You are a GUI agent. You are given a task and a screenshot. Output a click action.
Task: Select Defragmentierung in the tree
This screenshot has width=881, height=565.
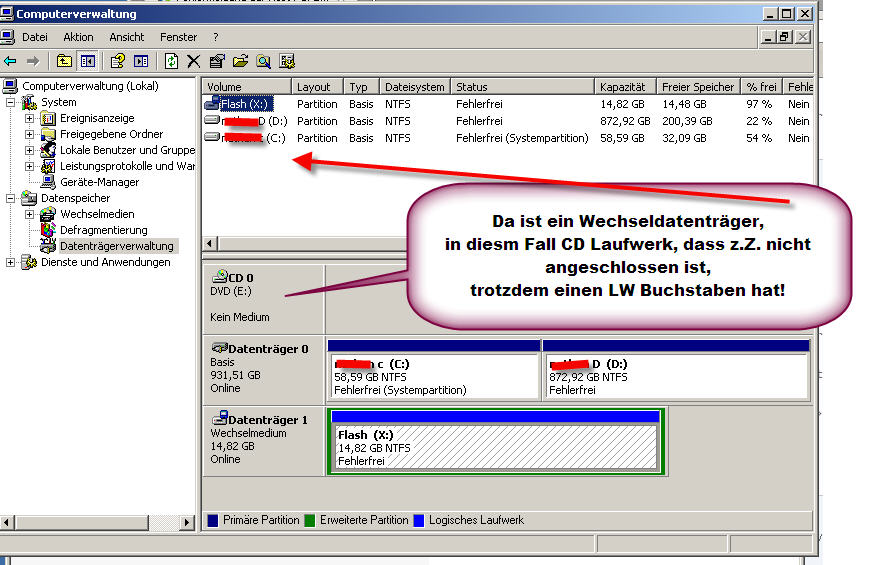[103, 230]
